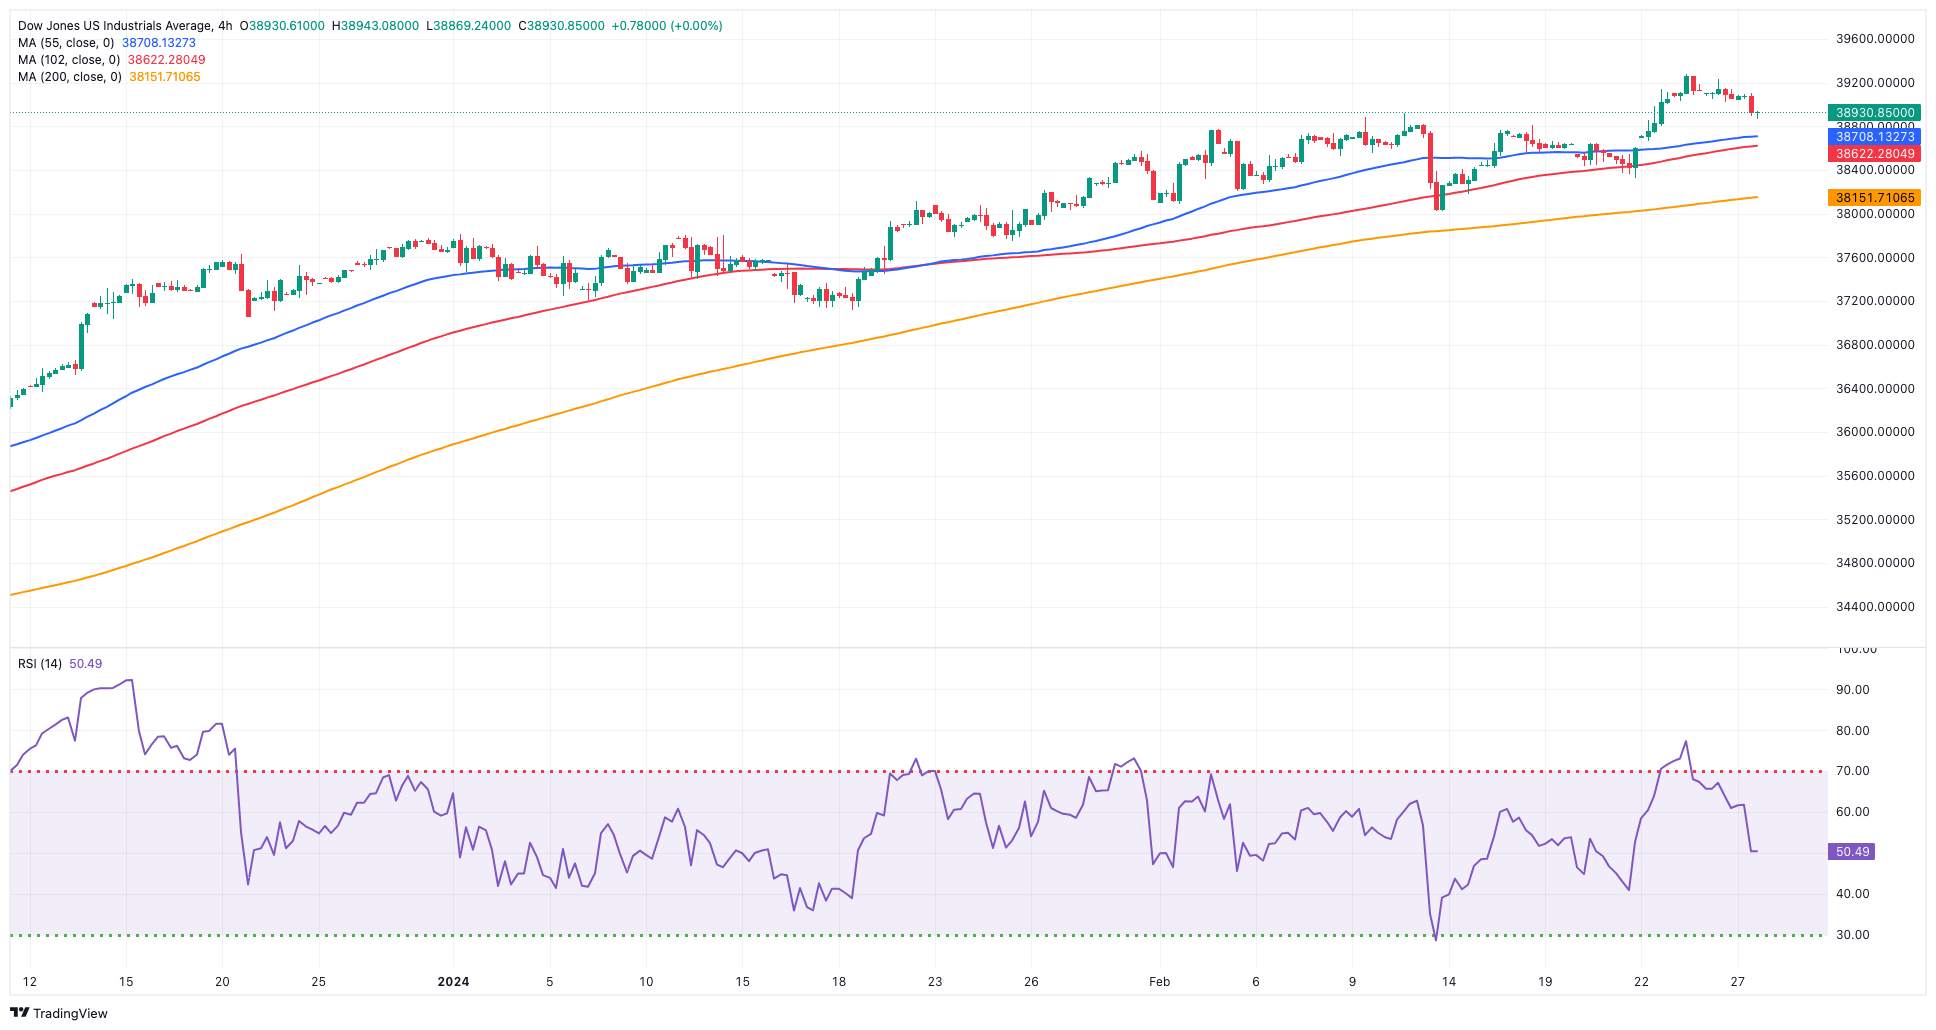Click the red 38622.28049 MA tag

[1875, 154]
